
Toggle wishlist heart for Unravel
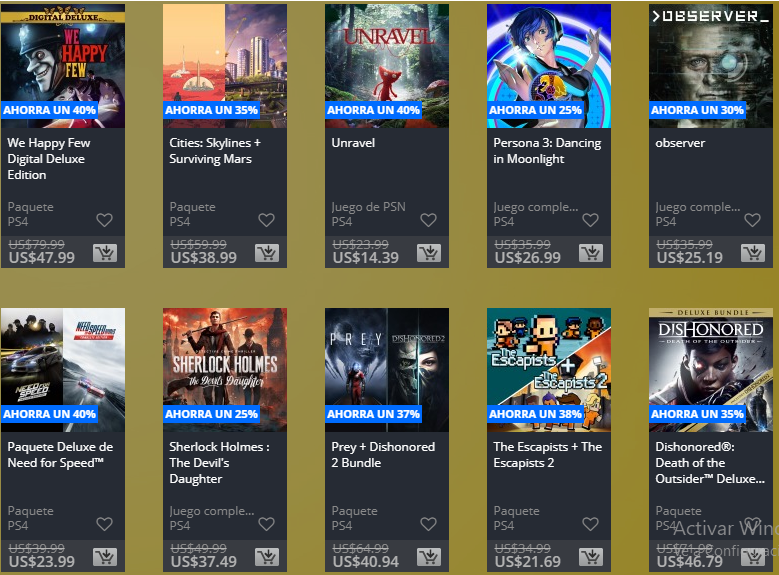tap(428, 220)
